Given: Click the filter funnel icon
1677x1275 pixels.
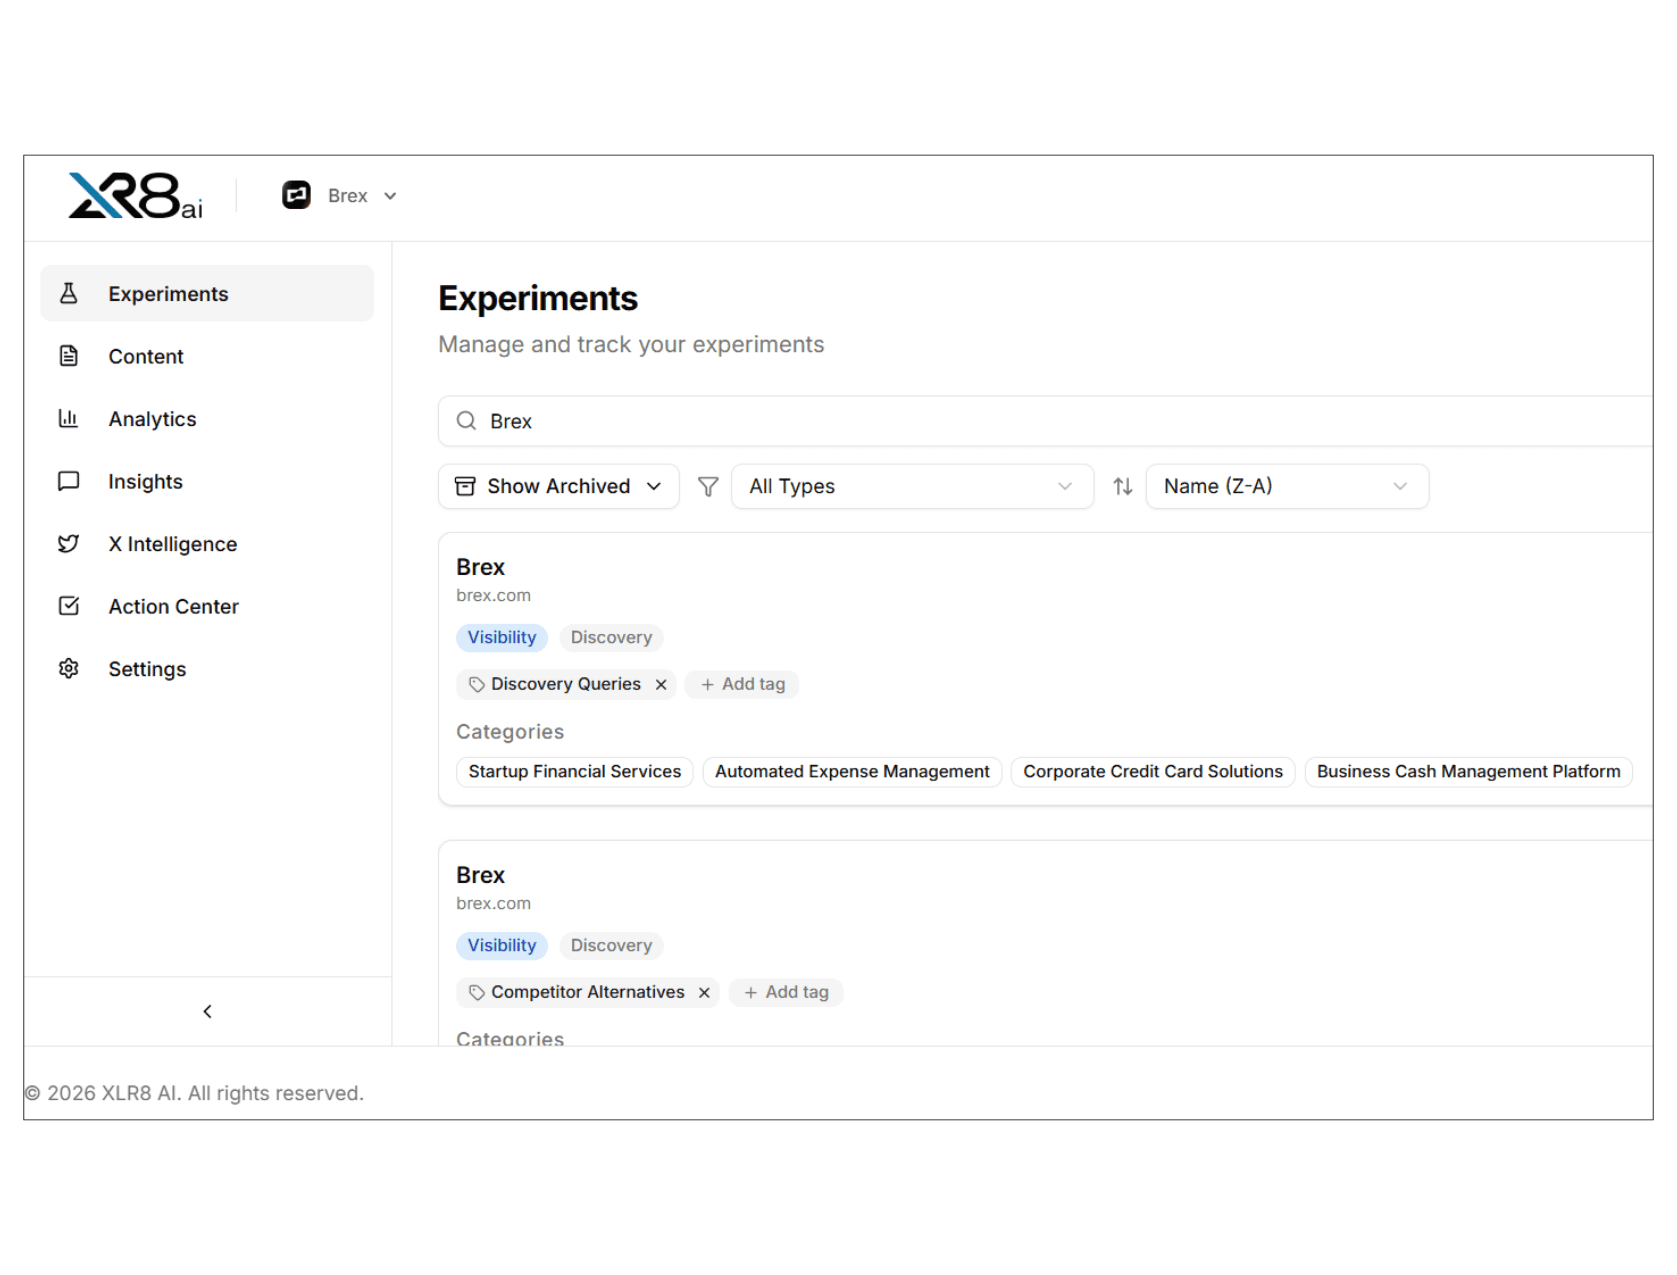Looking at the screenshot, I should click(708, 486).
